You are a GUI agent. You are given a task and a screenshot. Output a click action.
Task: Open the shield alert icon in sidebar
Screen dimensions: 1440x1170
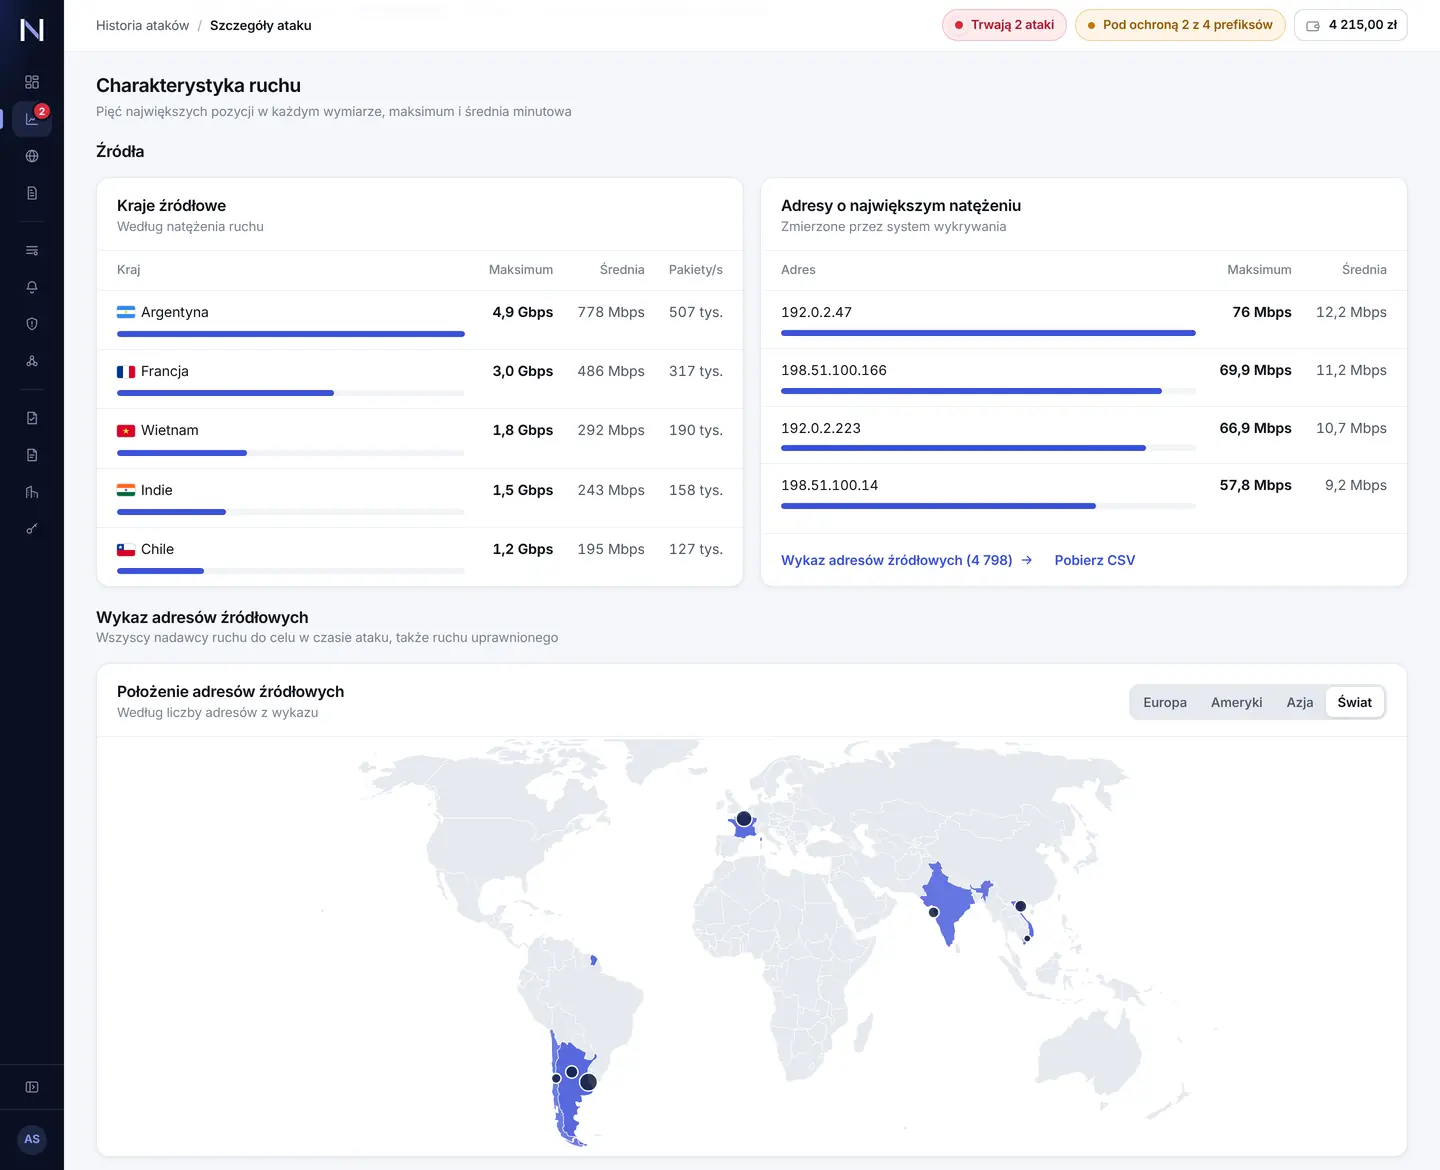pos(32,324)
